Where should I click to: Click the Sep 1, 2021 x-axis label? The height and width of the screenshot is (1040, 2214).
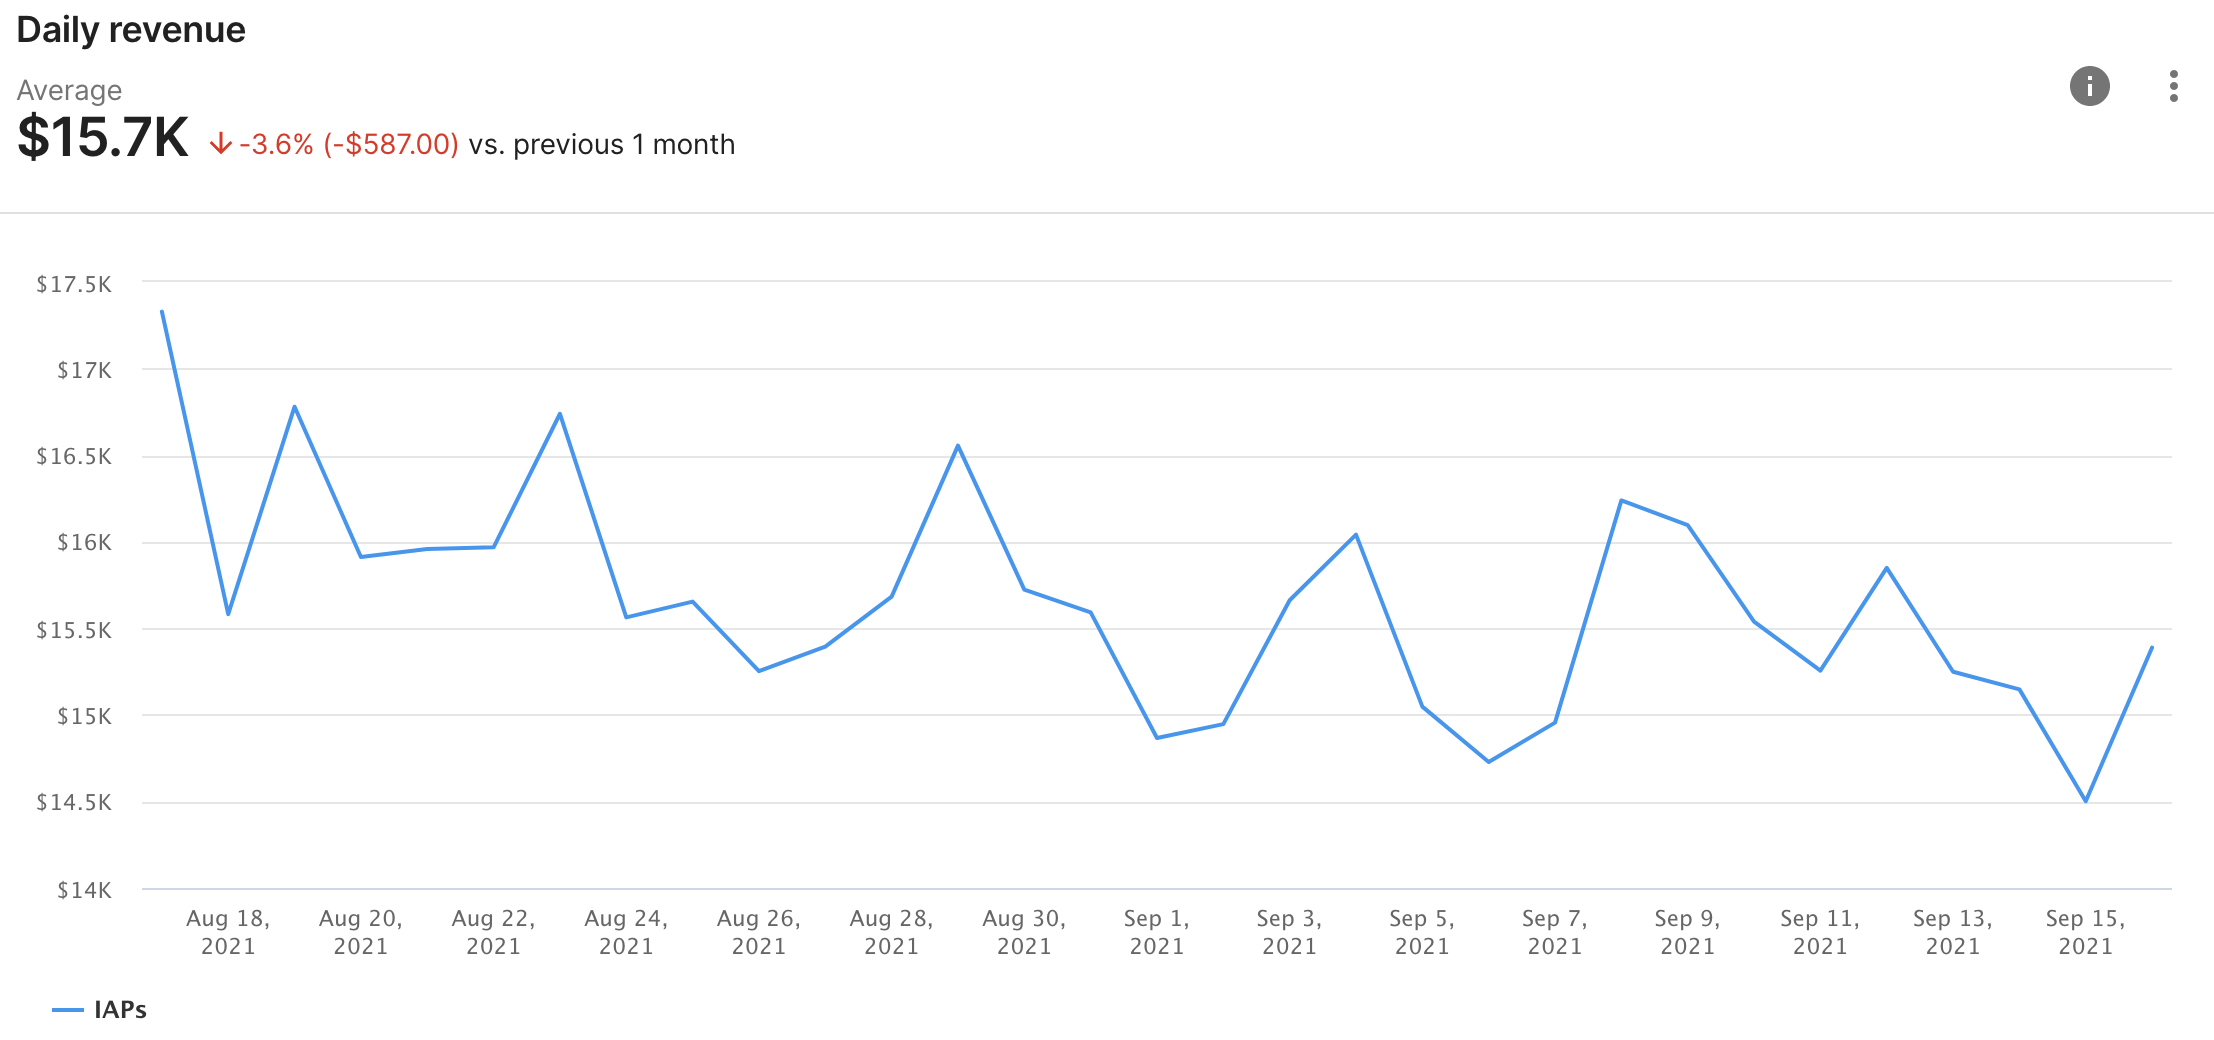(1156, 932)
